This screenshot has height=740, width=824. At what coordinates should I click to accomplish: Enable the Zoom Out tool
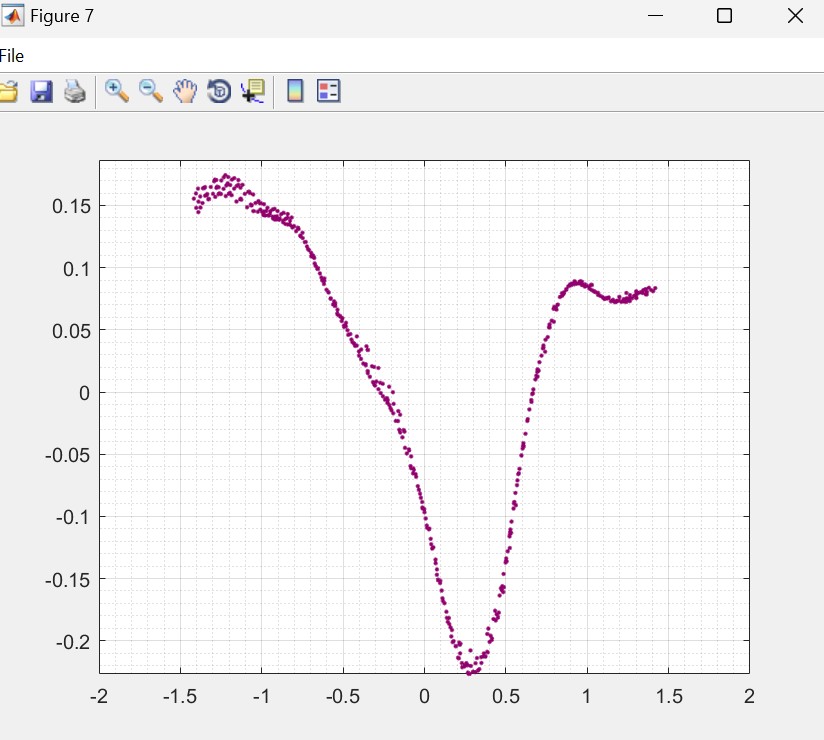pos(151,91)
